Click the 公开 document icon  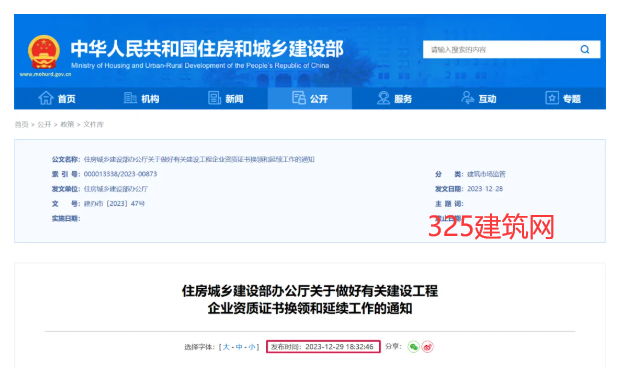pos(299,97)
